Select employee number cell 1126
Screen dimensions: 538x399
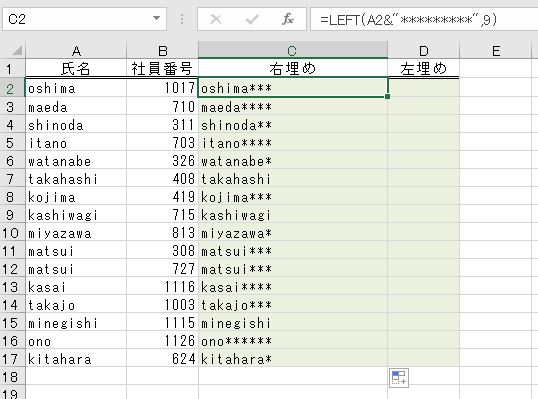pyautogui.click(x=162, y=341)
